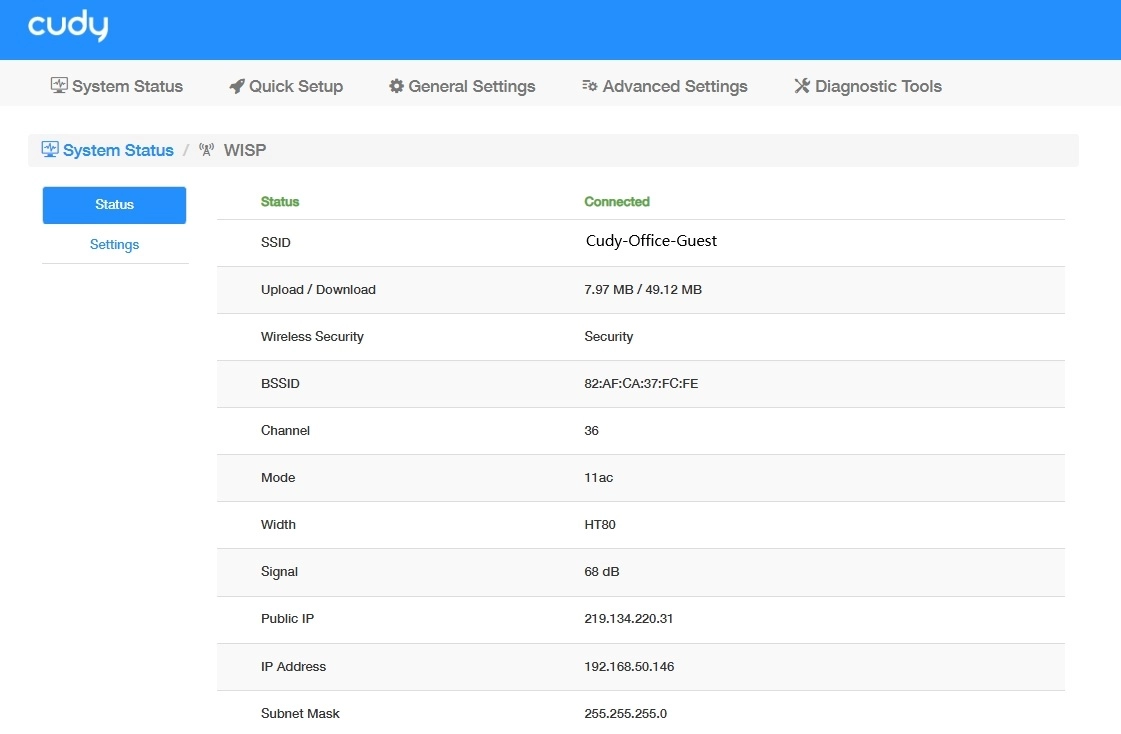Screen dimensions: 1121x734
Task: Open the Advanced Settings menu
Action: [x=665, y=86]
